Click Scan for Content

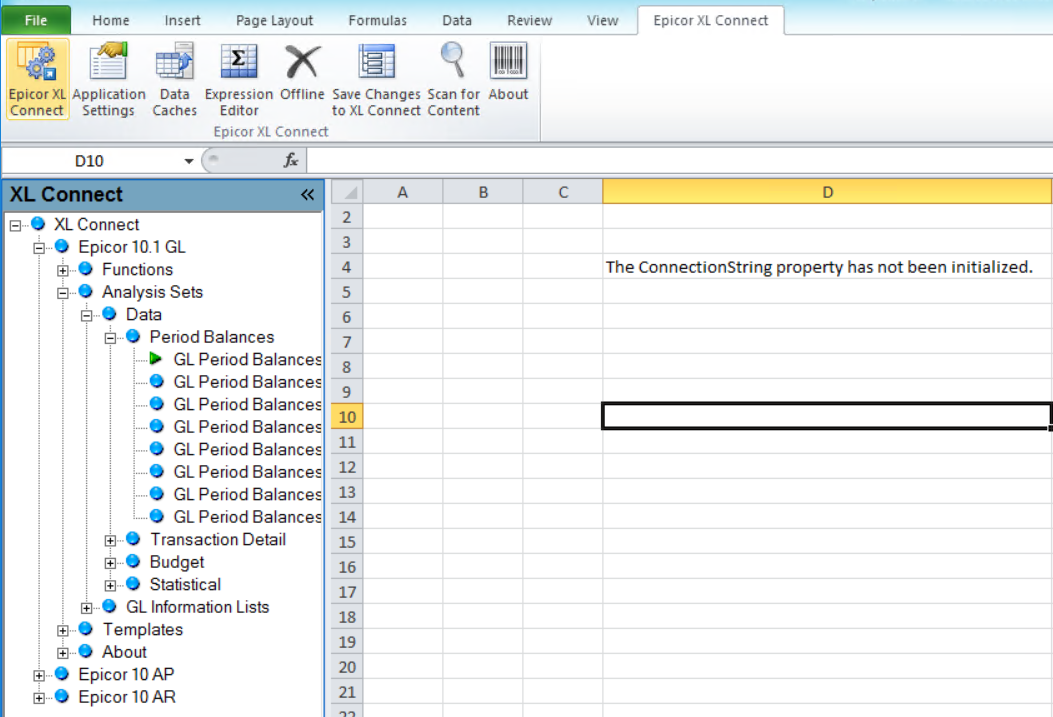click(x=453, y=79)
